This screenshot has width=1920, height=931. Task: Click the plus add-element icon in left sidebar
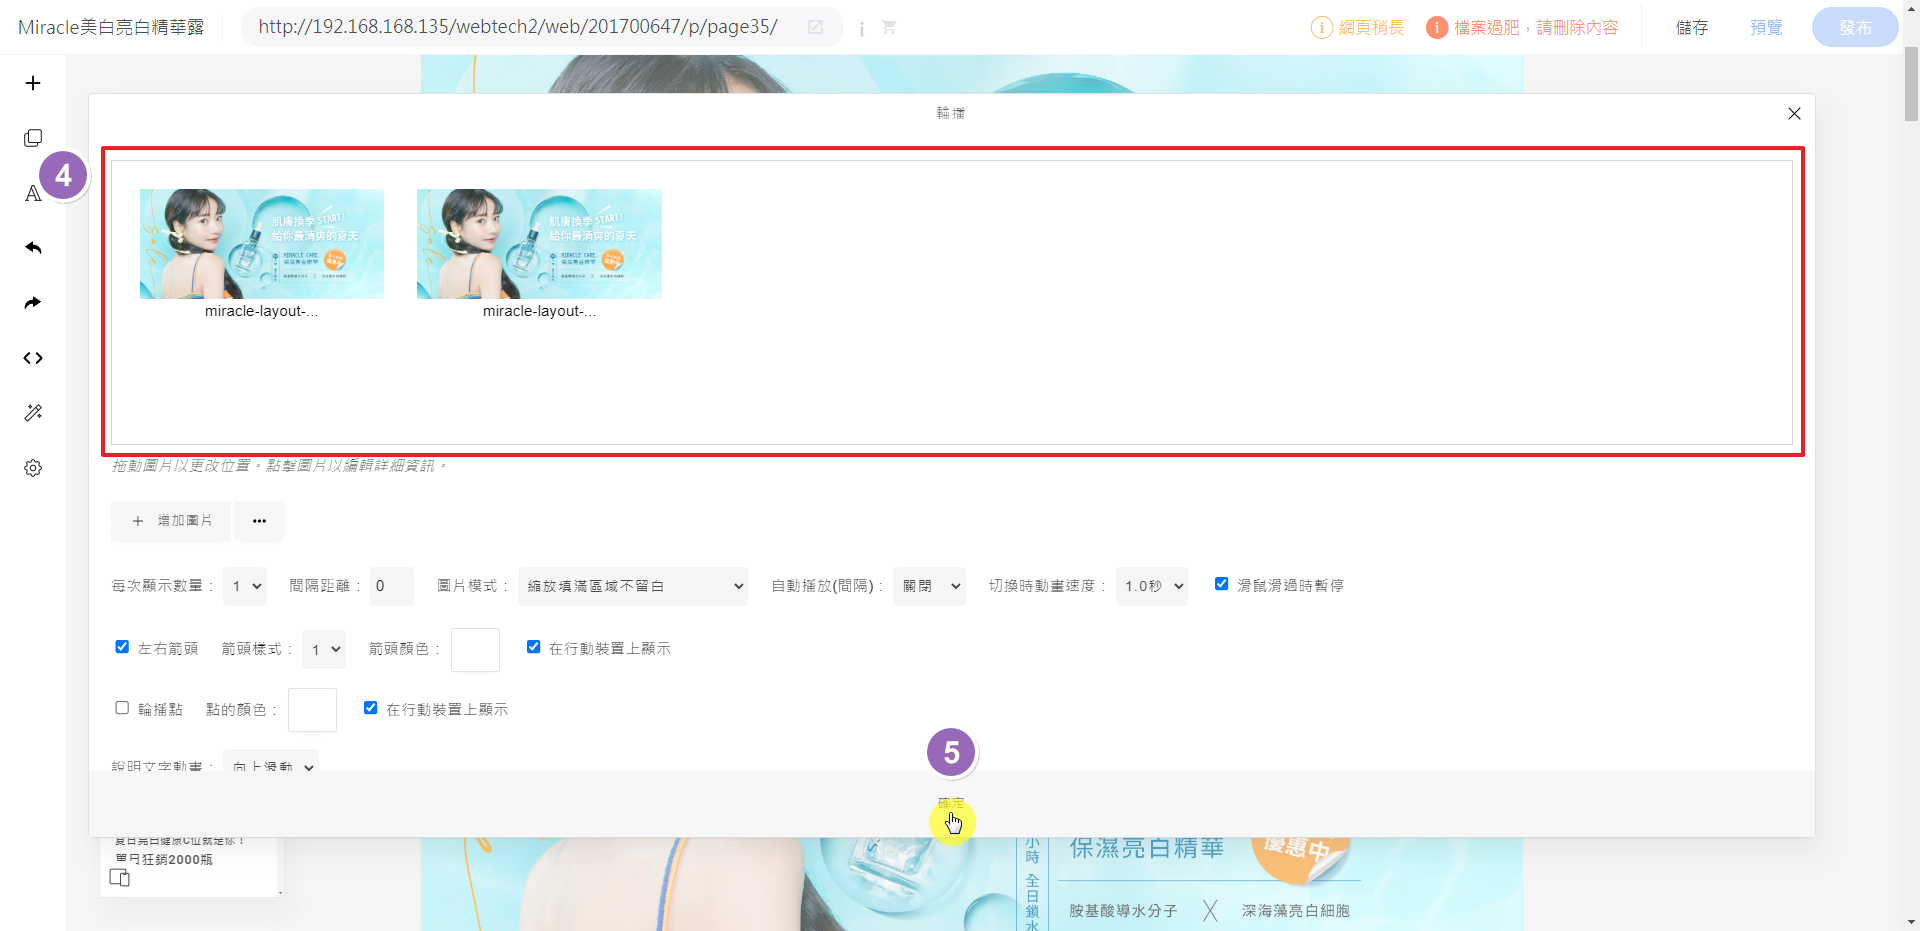(x=33, y=83)
